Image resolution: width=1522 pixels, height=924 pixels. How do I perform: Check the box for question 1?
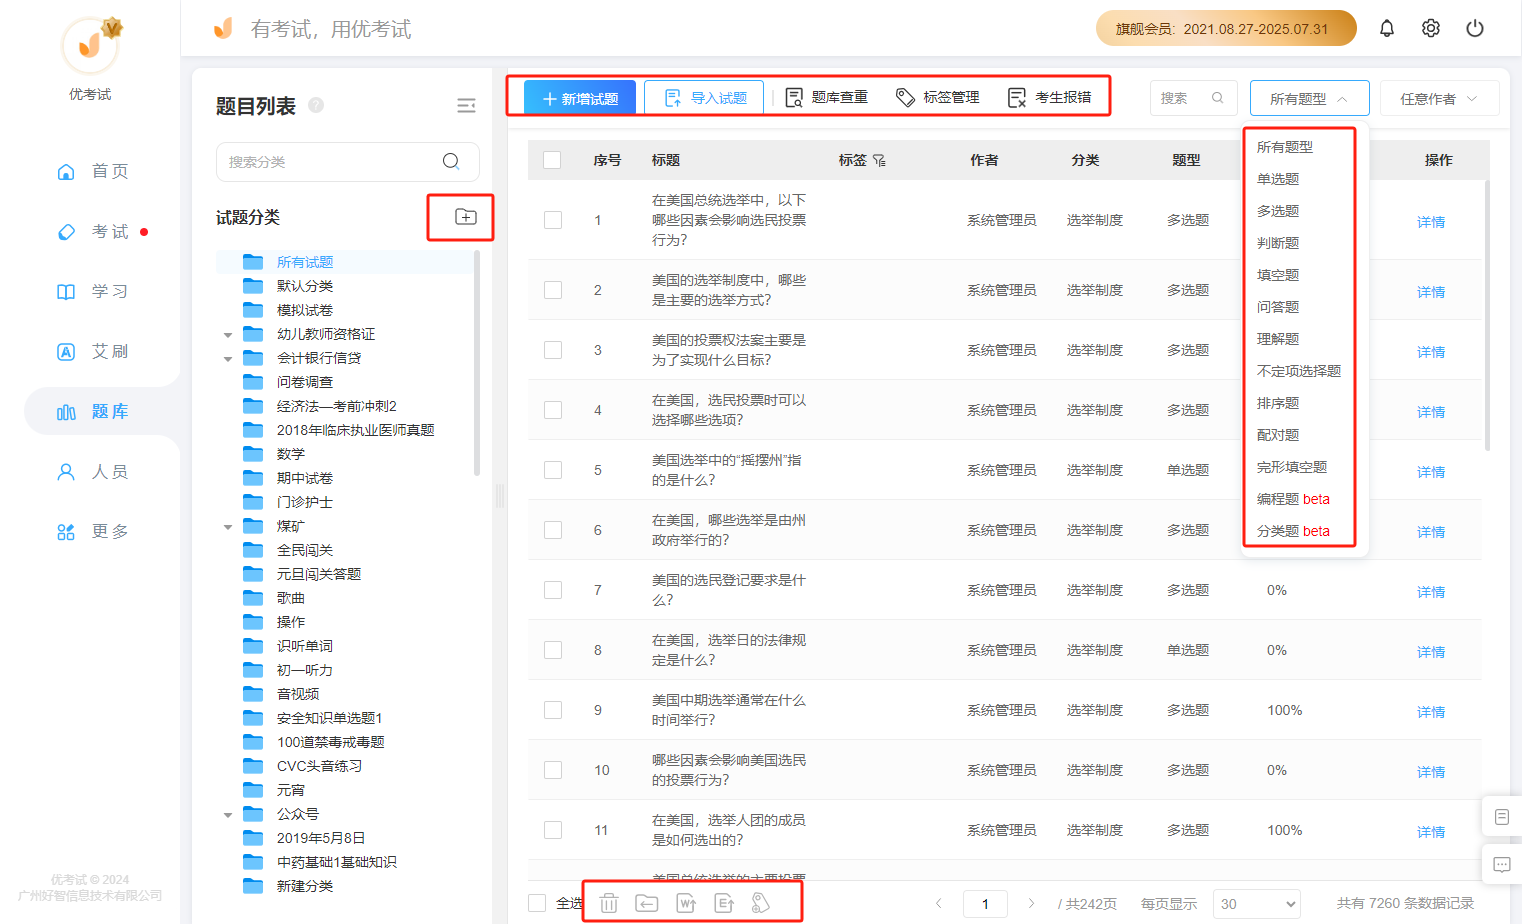(553, 220)
